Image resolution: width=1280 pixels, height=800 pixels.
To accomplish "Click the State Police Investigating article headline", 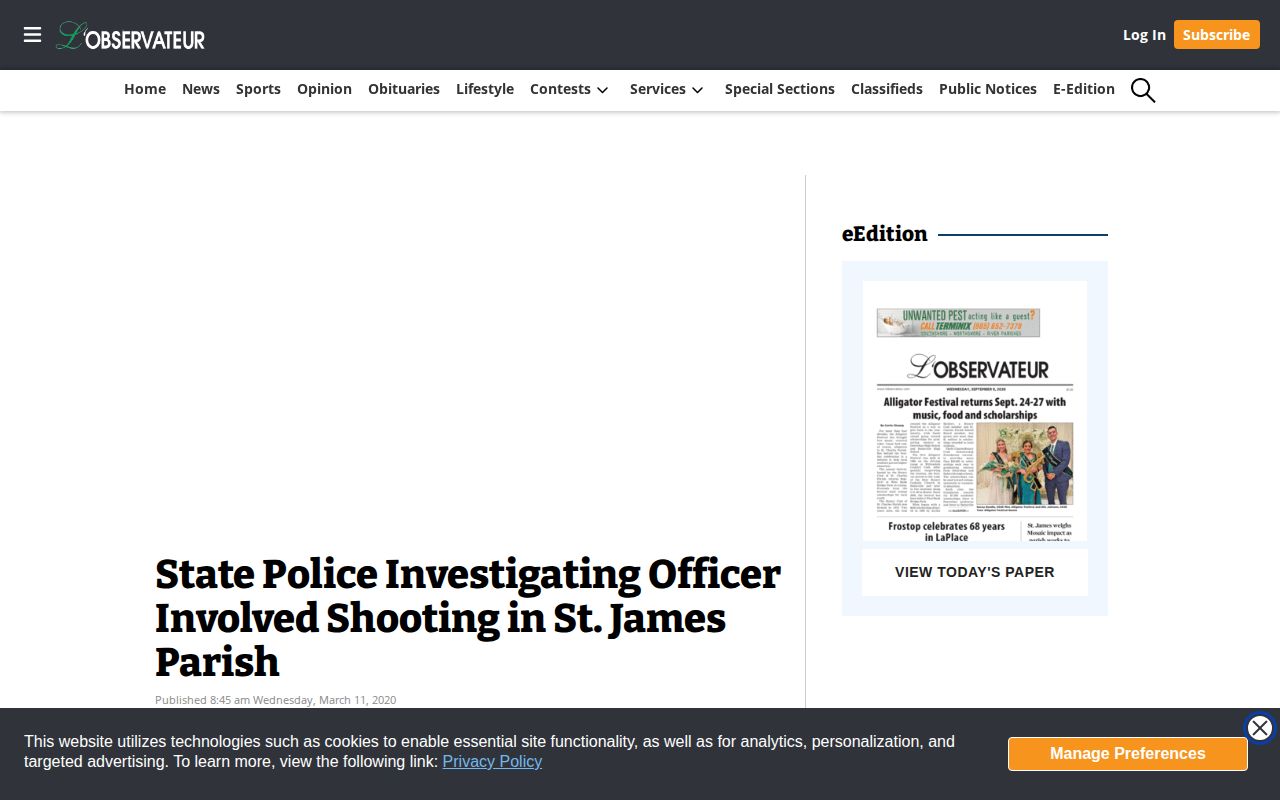I will click(x=468, y=618).
